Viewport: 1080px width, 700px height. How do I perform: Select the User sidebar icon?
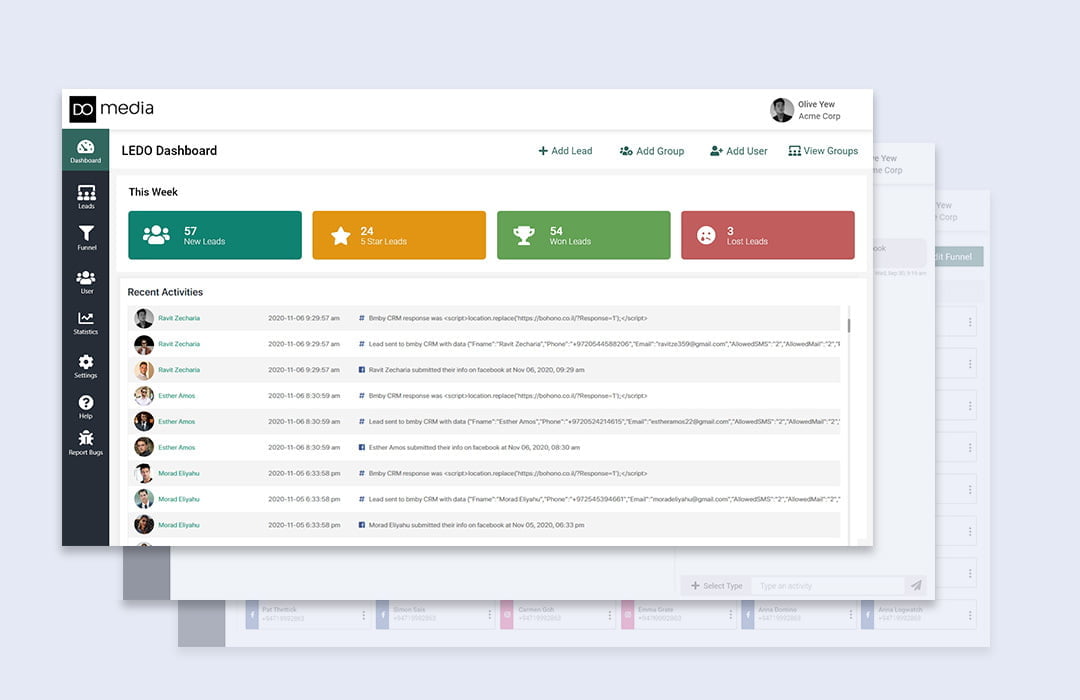pyautogui.click(x=86, y=282)
